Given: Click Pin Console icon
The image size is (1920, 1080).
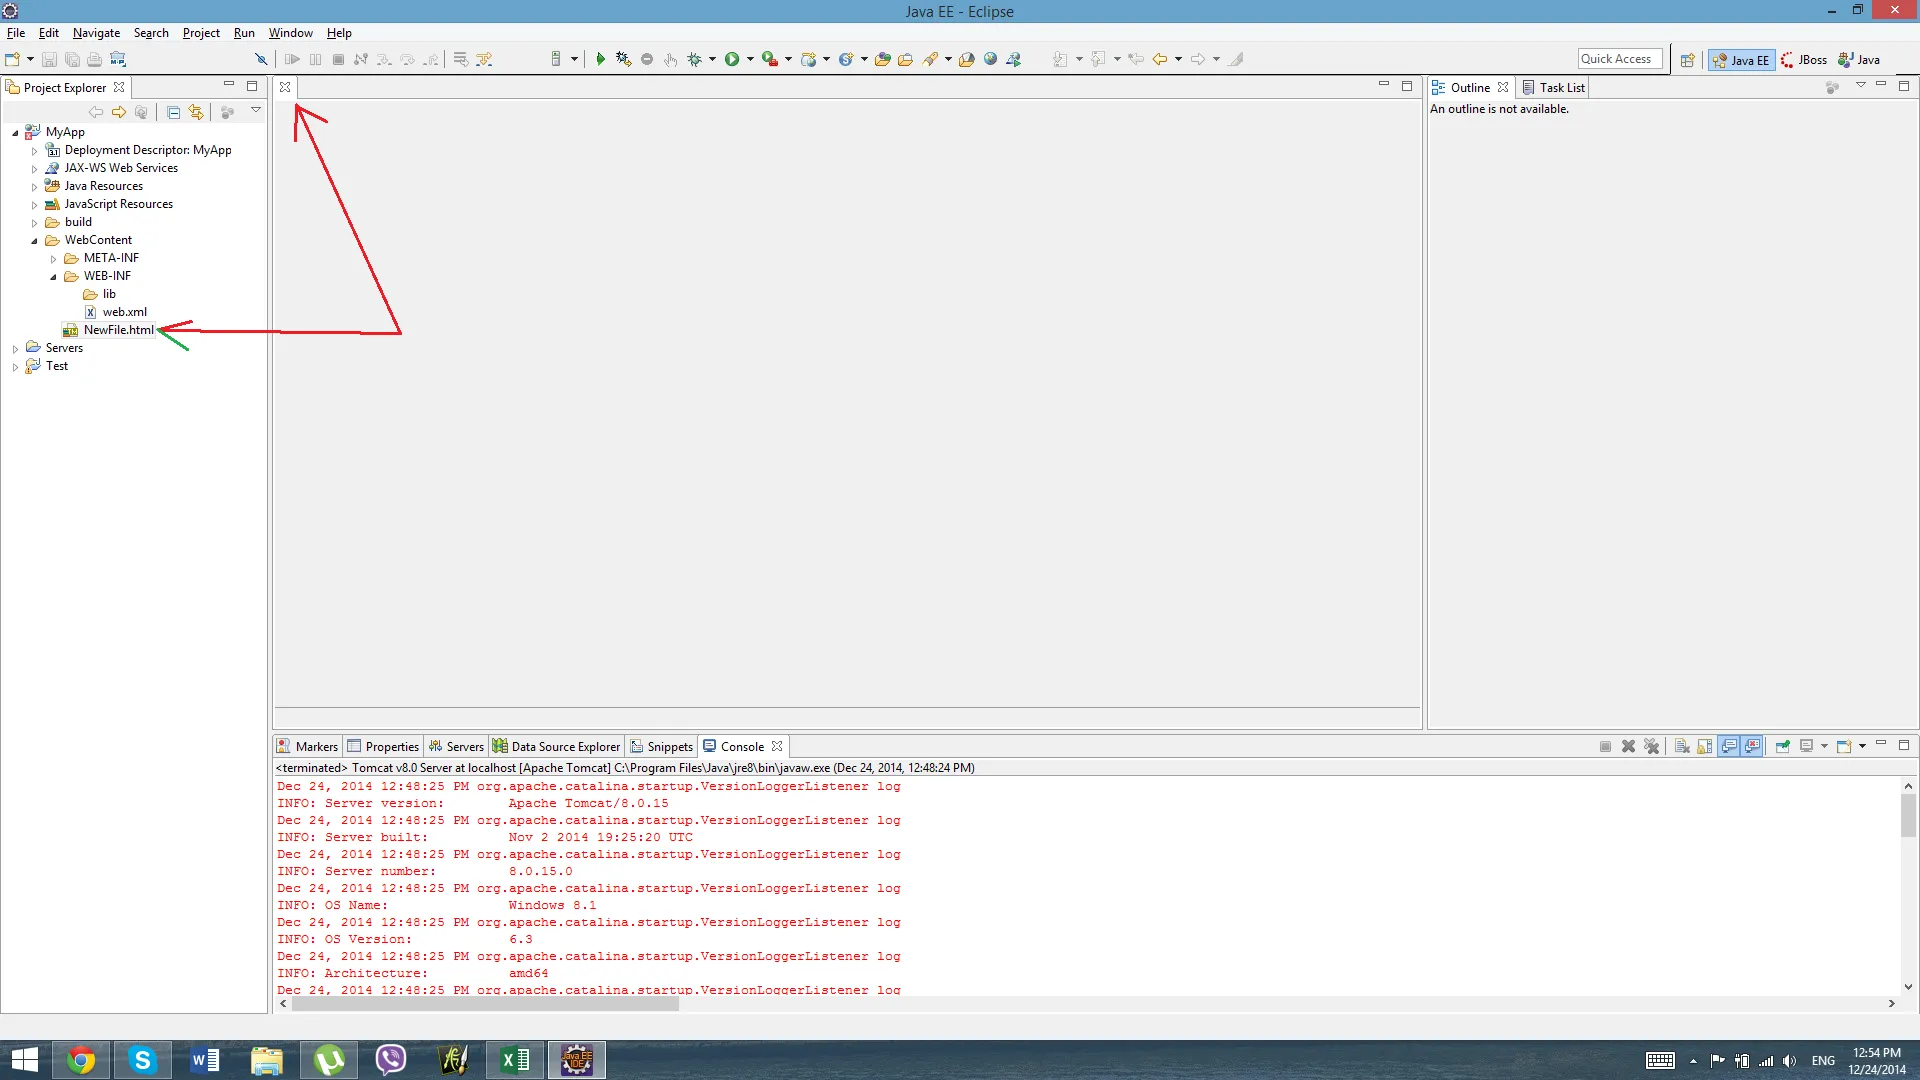Looking at the screenshot, I should (1782, 747).
